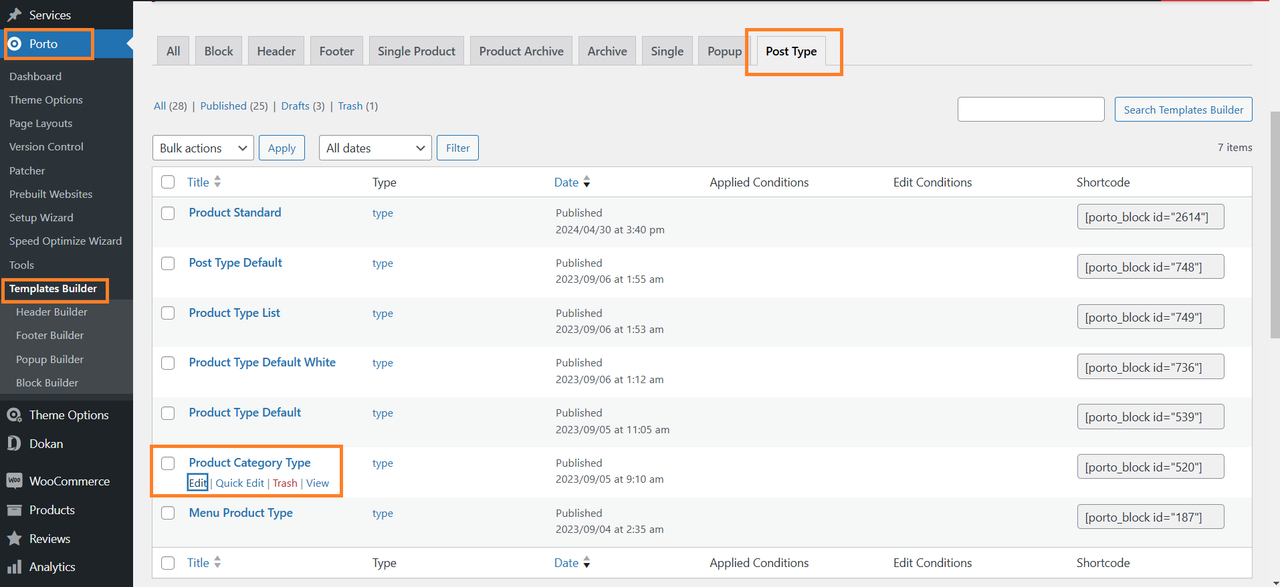Click sort arrows beside bottom Title header
Viewport: 1280px width, 587px height.
coord(218,563)
